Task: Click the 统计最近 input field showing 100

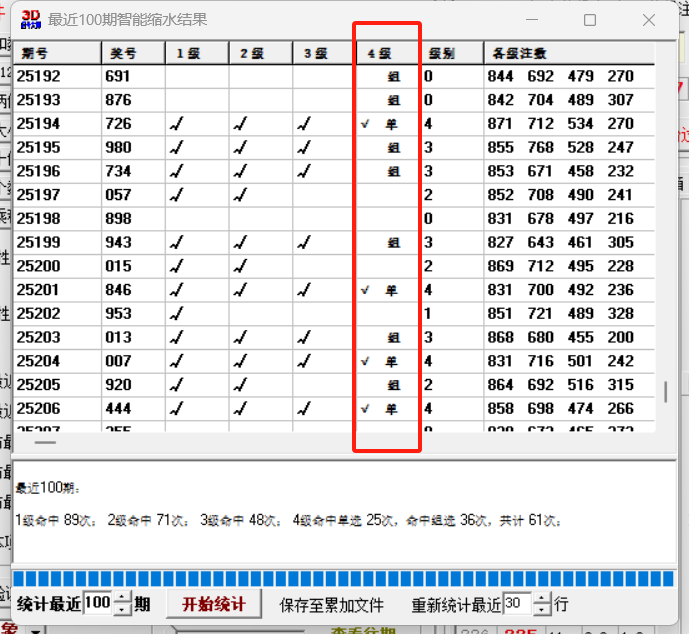Action: (98, 604)
